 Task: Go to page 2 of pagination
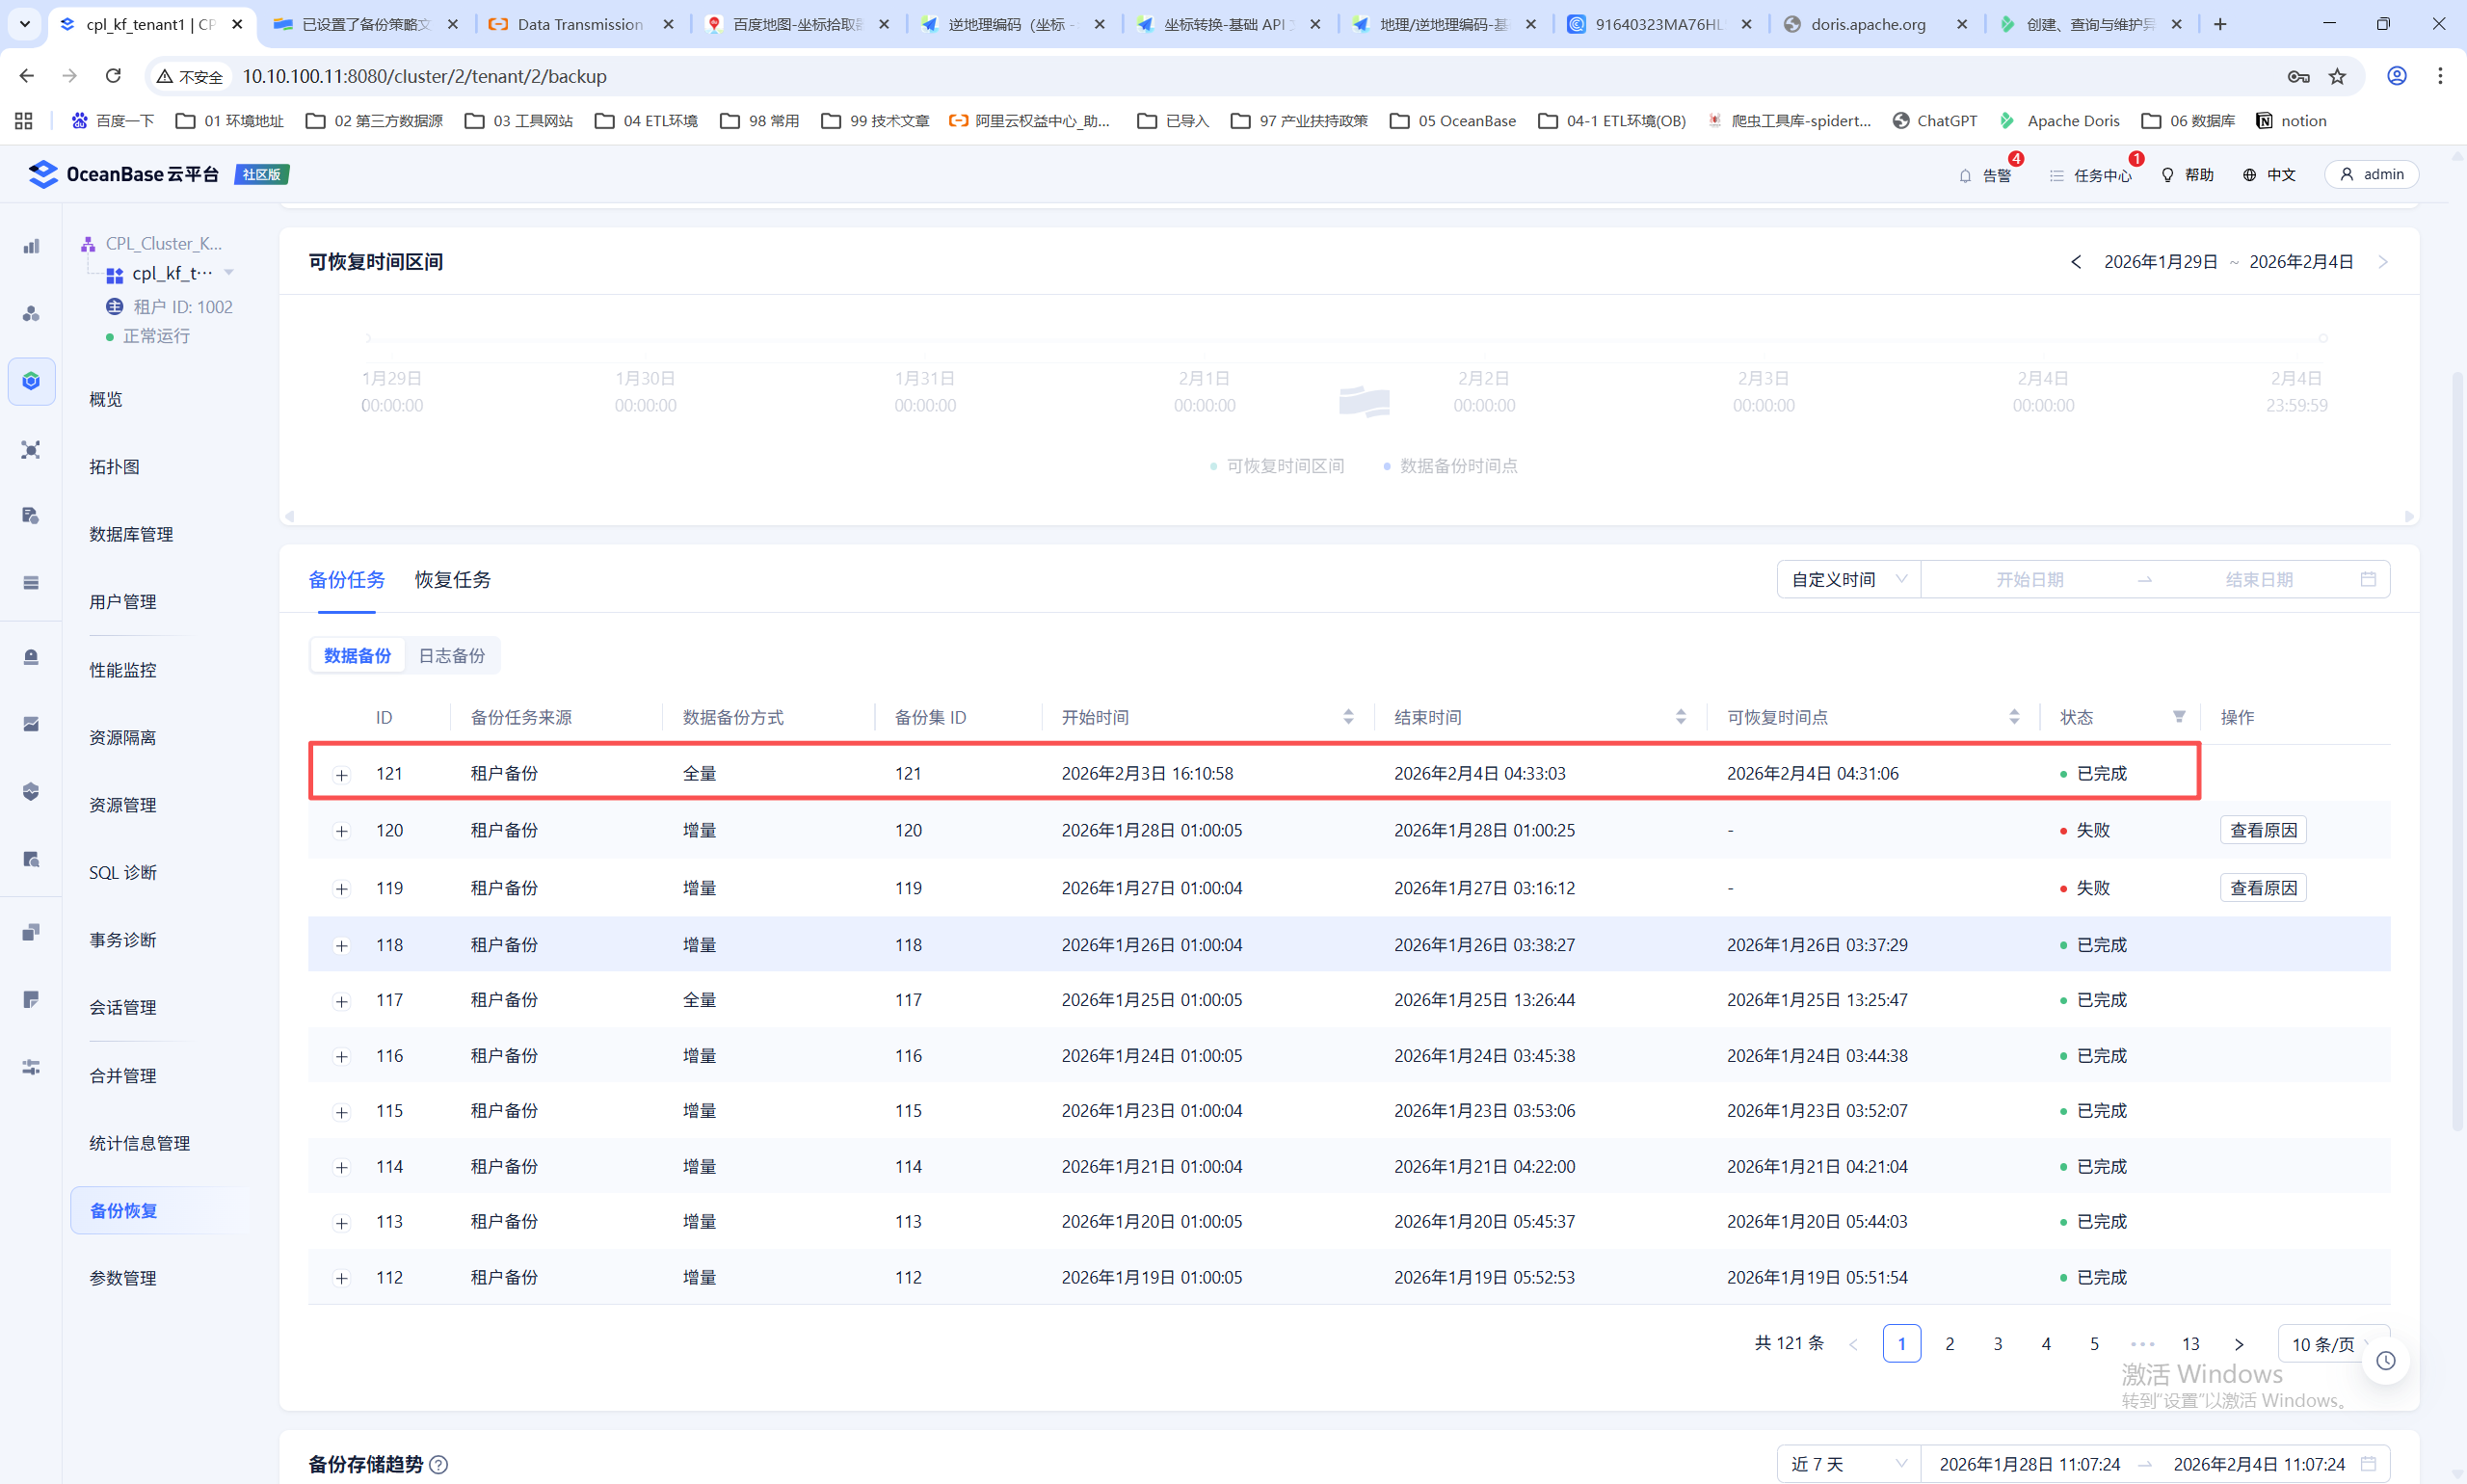1949,1344
